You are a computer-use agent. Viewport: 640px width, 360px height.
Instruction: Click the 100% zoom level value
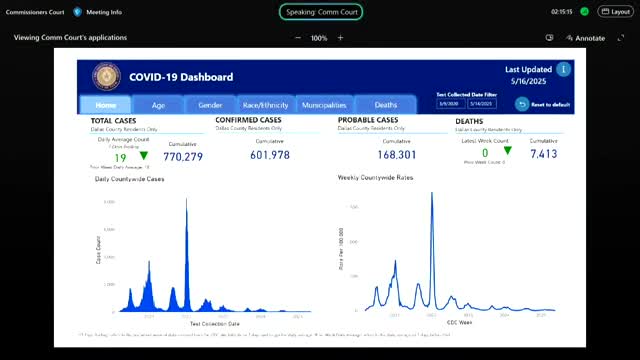coord(319,38)
